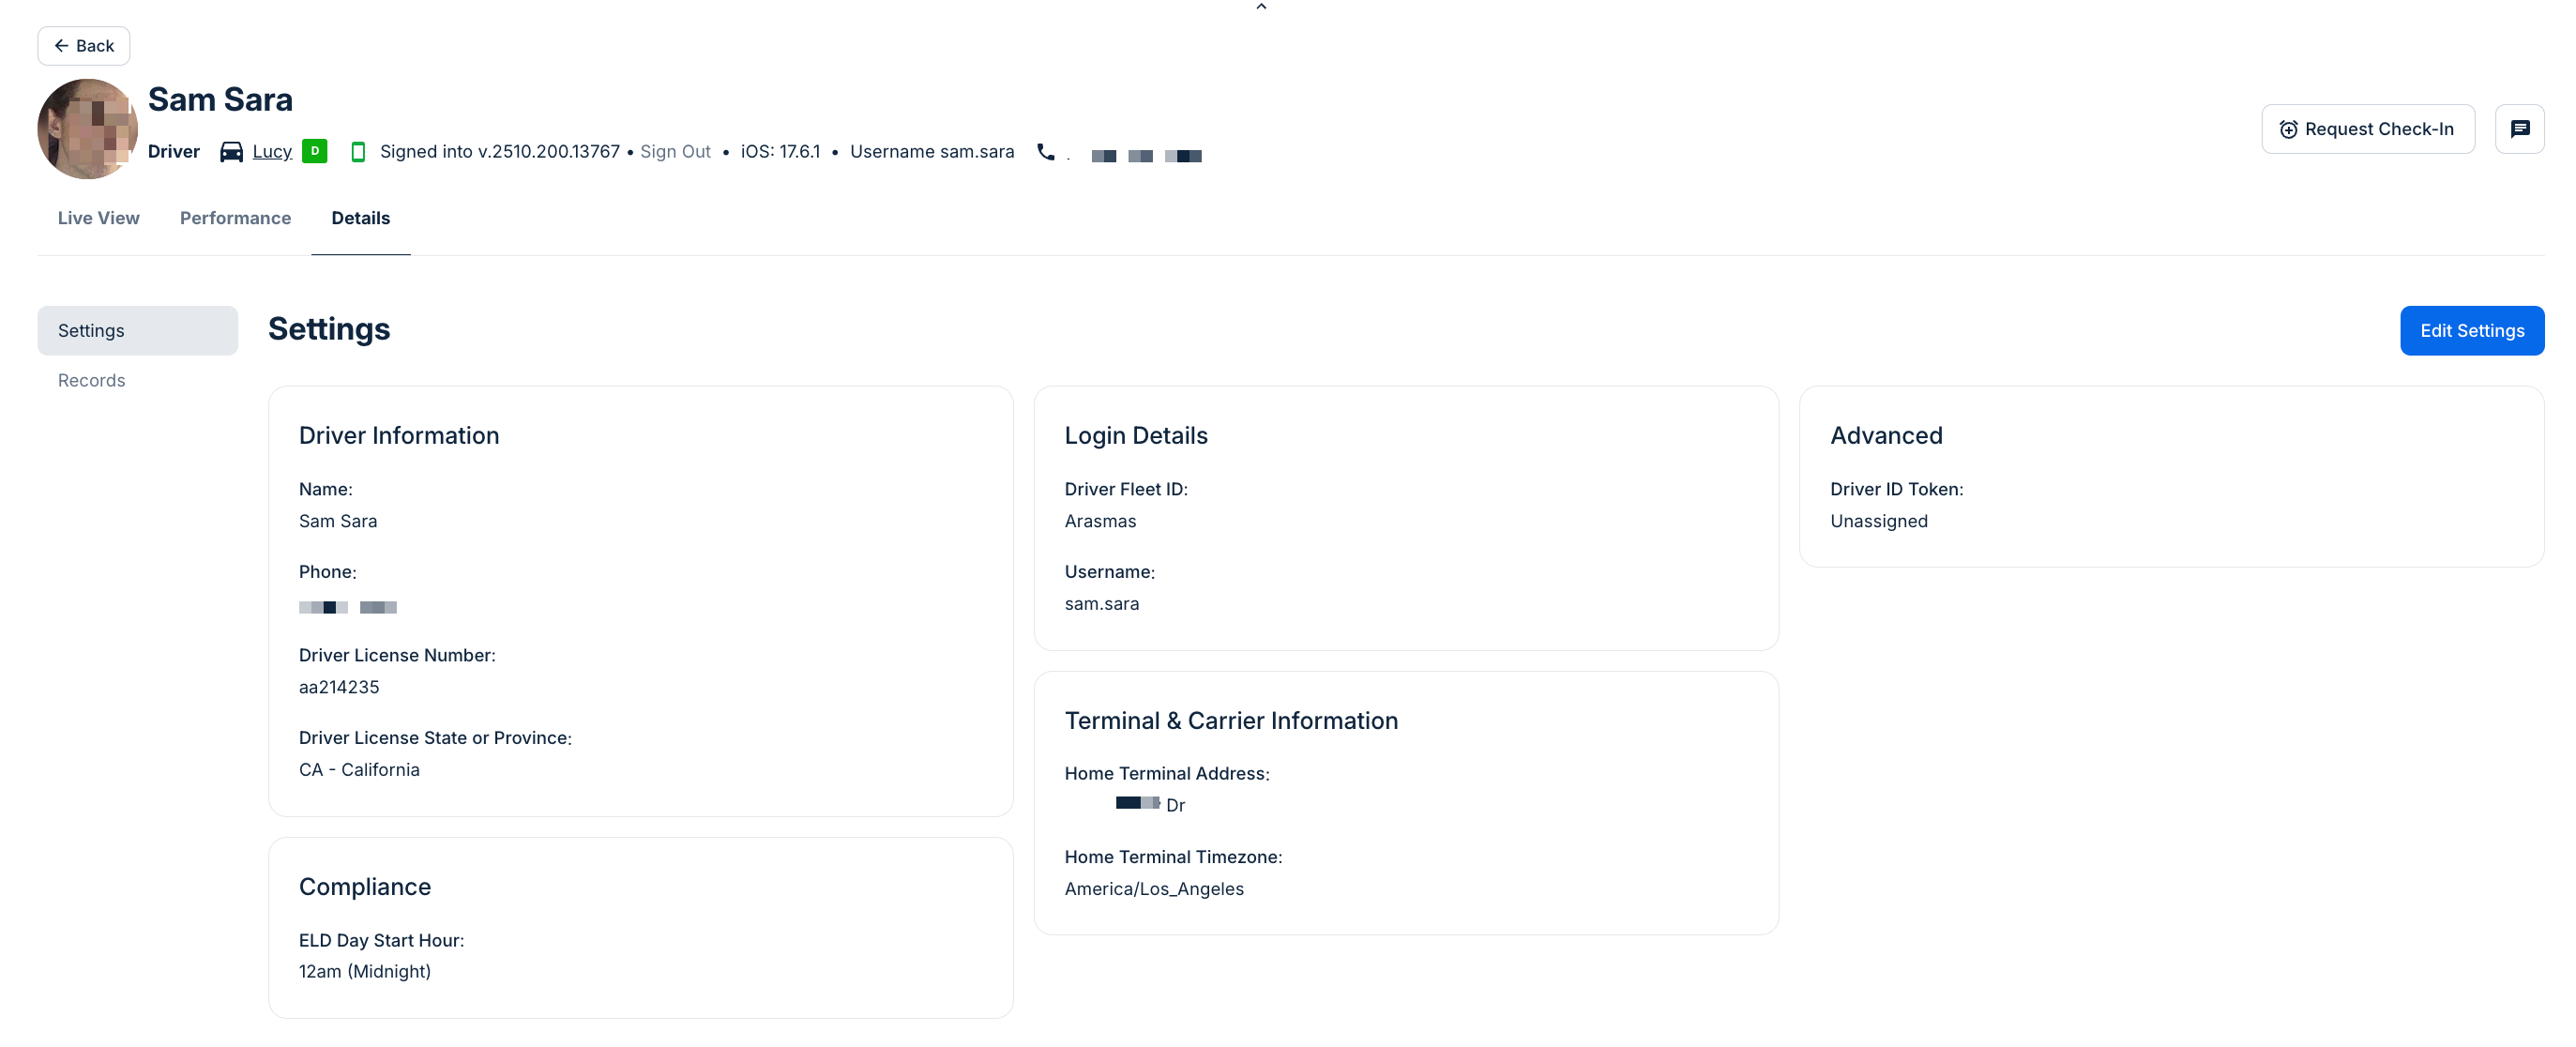Screen dimensions: 2576x1047
Task: Select Settings in the sidebar
Action: click(137, 331)
